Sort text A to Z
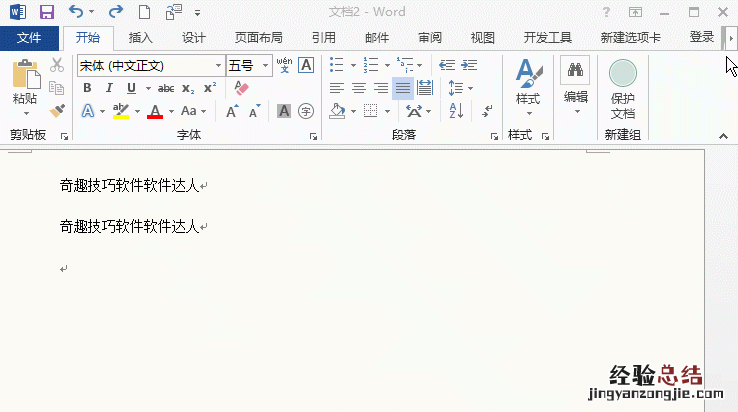 pyautogui.click(x=457, y=111)
